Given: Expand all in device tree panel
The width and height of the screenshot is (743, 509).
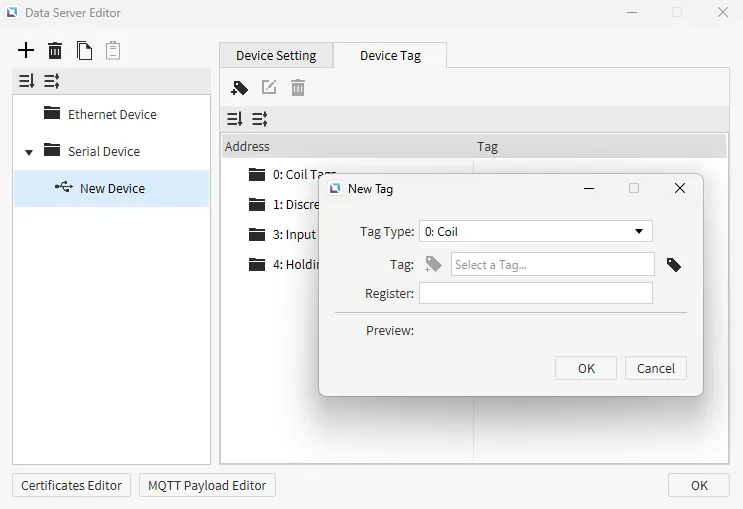Looking at the screenshot, I should [27, 81].
